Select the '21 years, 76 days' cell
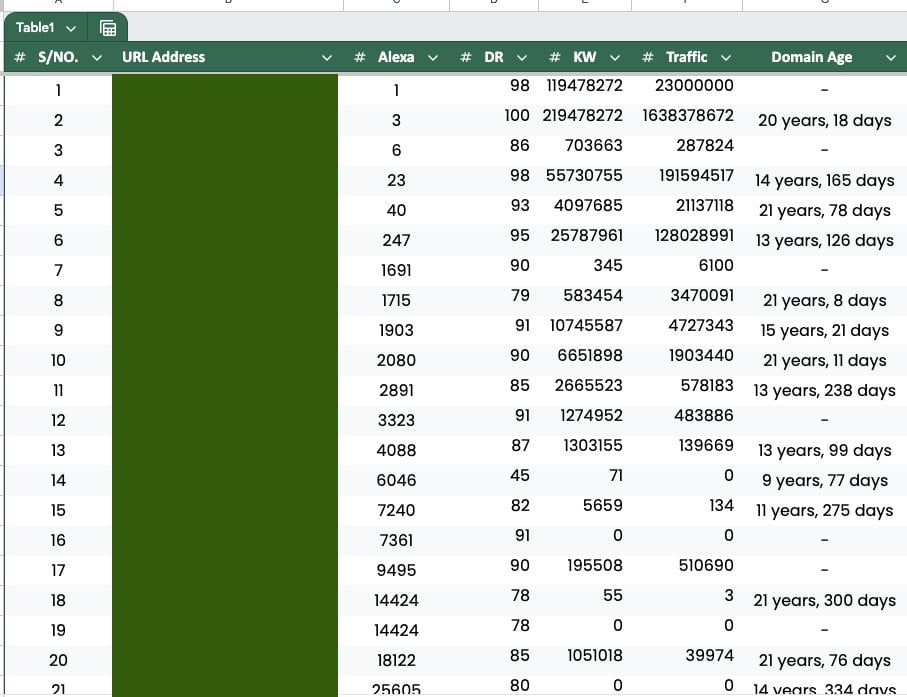The height and width of the screenshot is (697, 907). point(824,661)
